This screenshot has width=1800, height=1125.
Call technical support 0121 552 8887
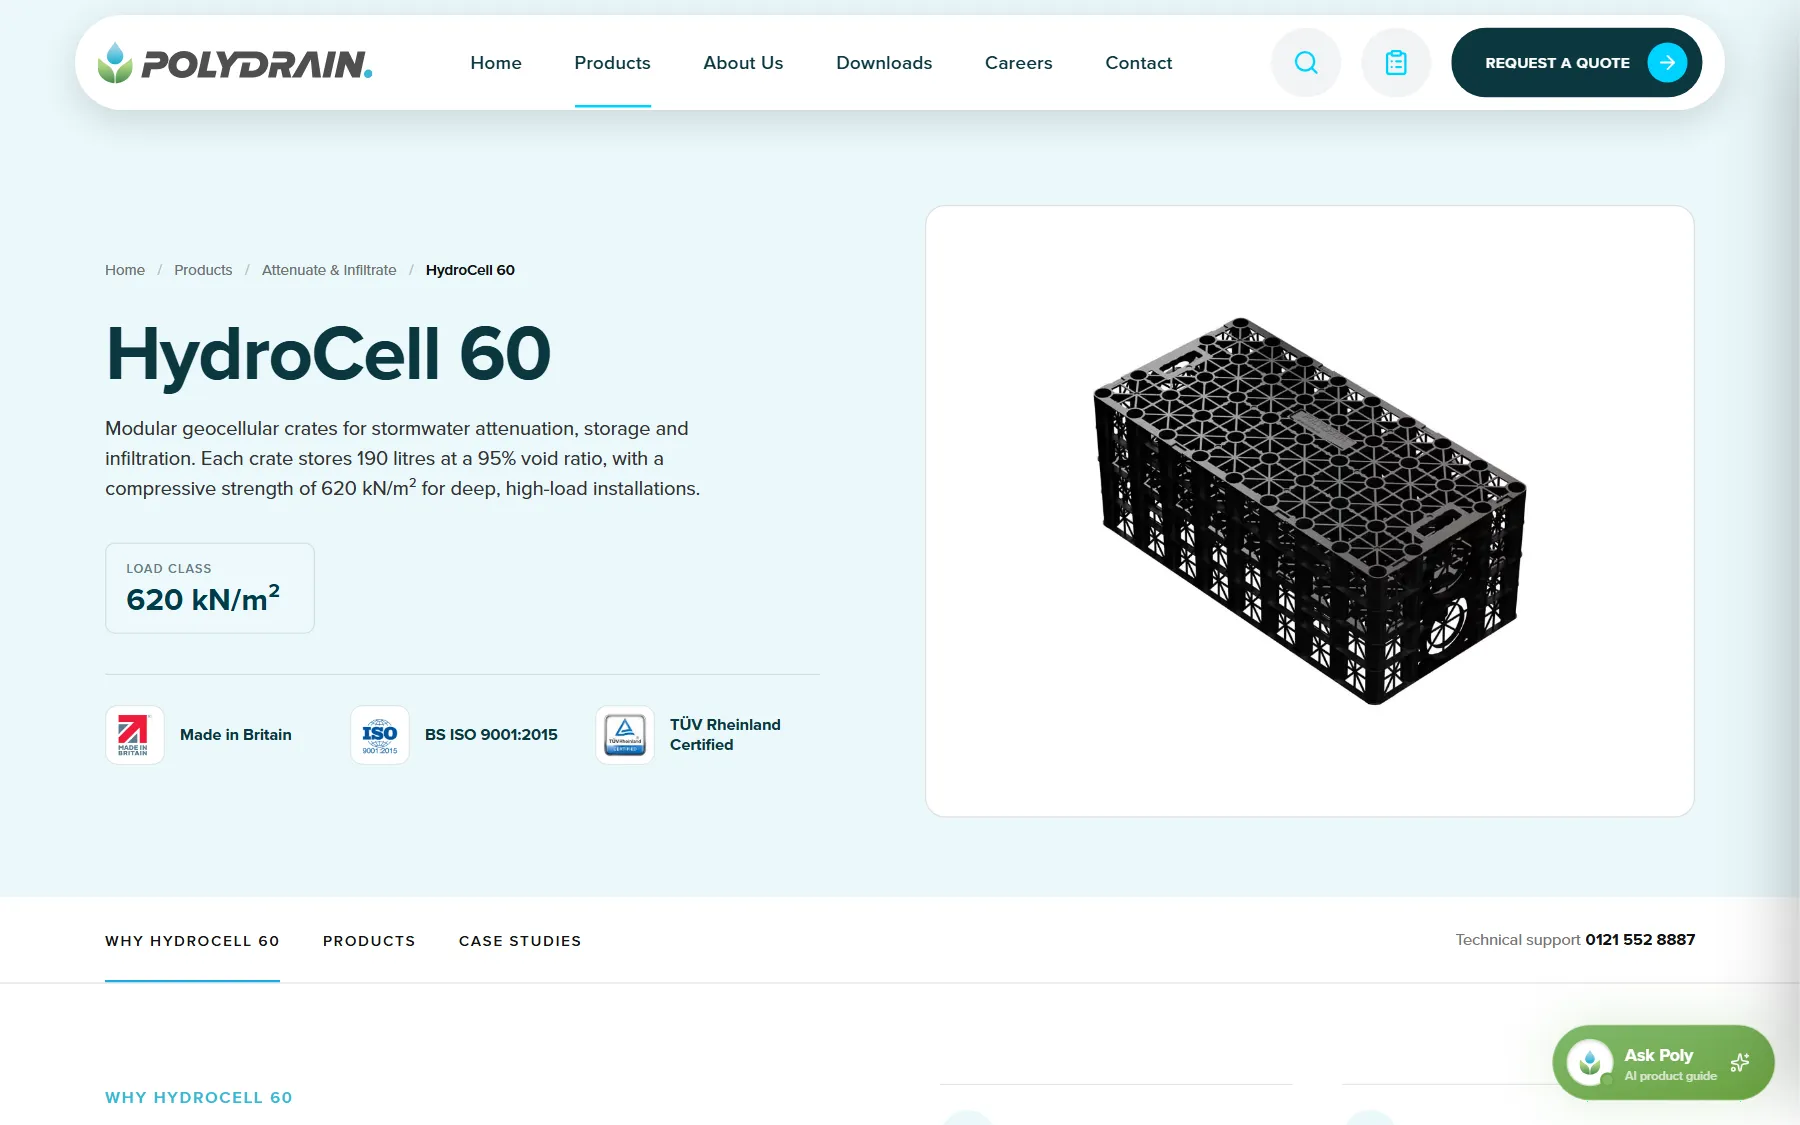point(1640,940)
